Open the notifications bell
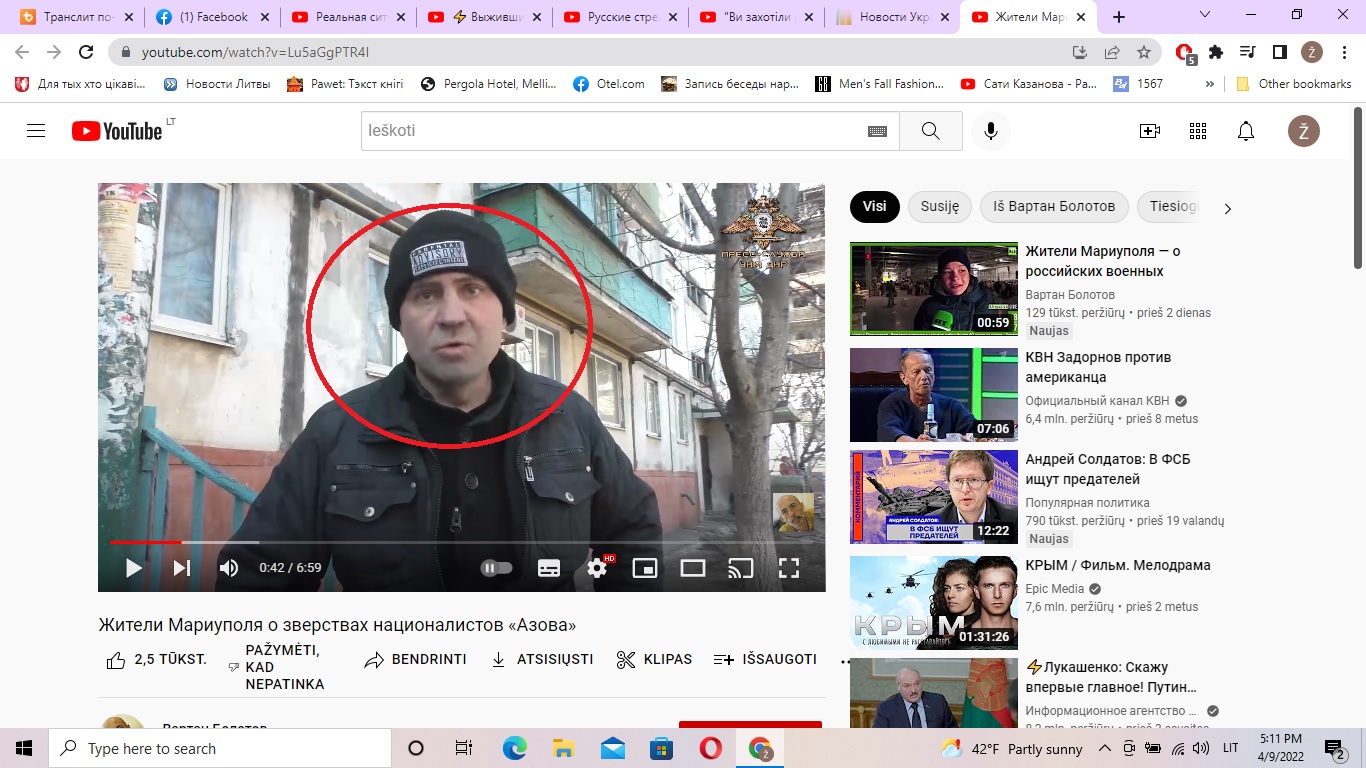This screenshot has width=1366, height=768. pos(1246,131)
